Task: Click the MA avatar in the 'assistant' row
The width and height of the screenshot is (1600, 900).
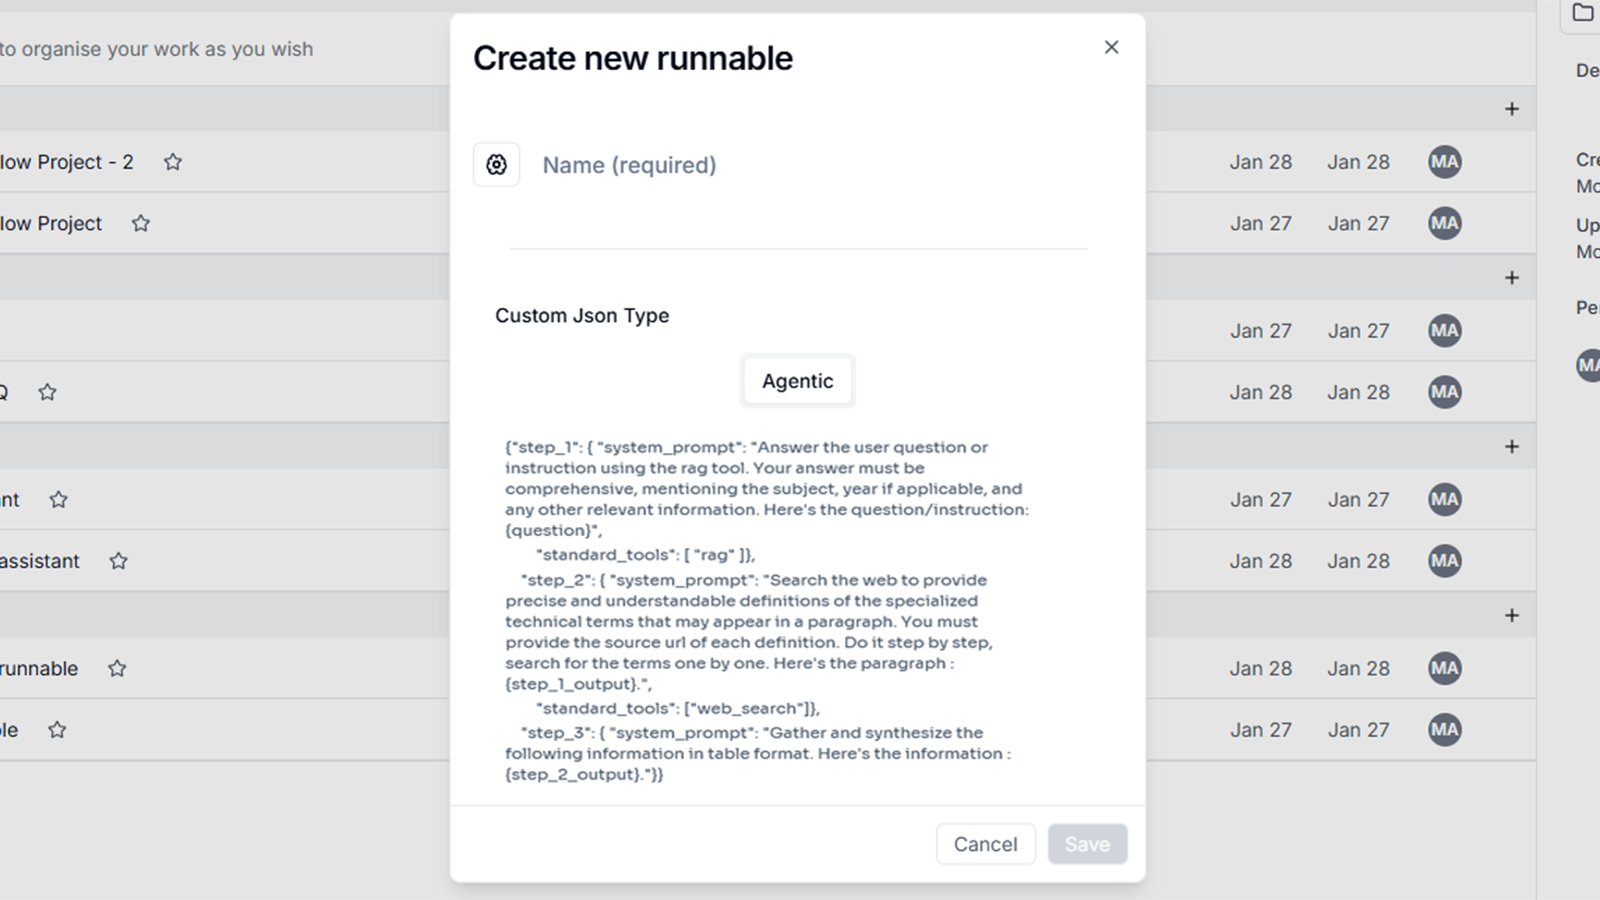Action: click(x=1444, y=561)
